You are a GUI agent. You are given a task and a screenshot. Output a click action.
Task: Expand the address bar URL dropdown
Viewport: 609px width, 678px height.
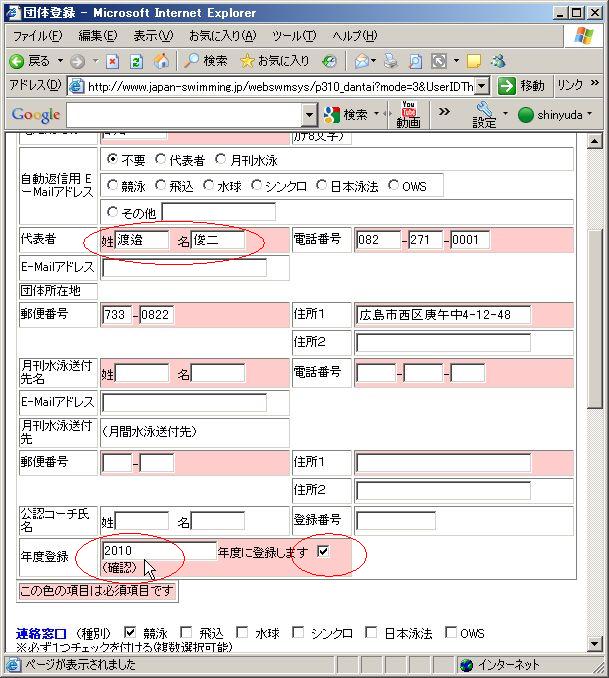point(482,87)
